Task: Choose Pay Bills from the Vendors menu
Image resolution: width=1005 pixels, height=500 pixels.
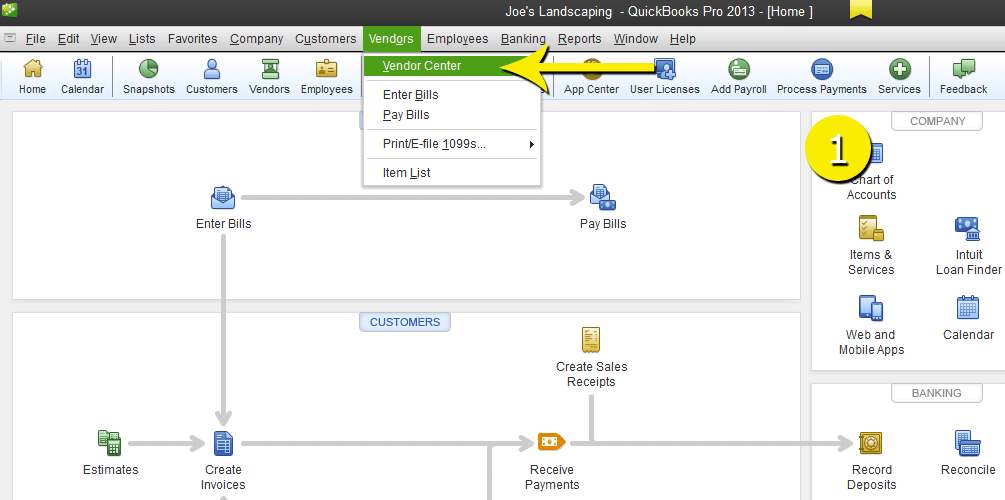Action: point(452,115)
